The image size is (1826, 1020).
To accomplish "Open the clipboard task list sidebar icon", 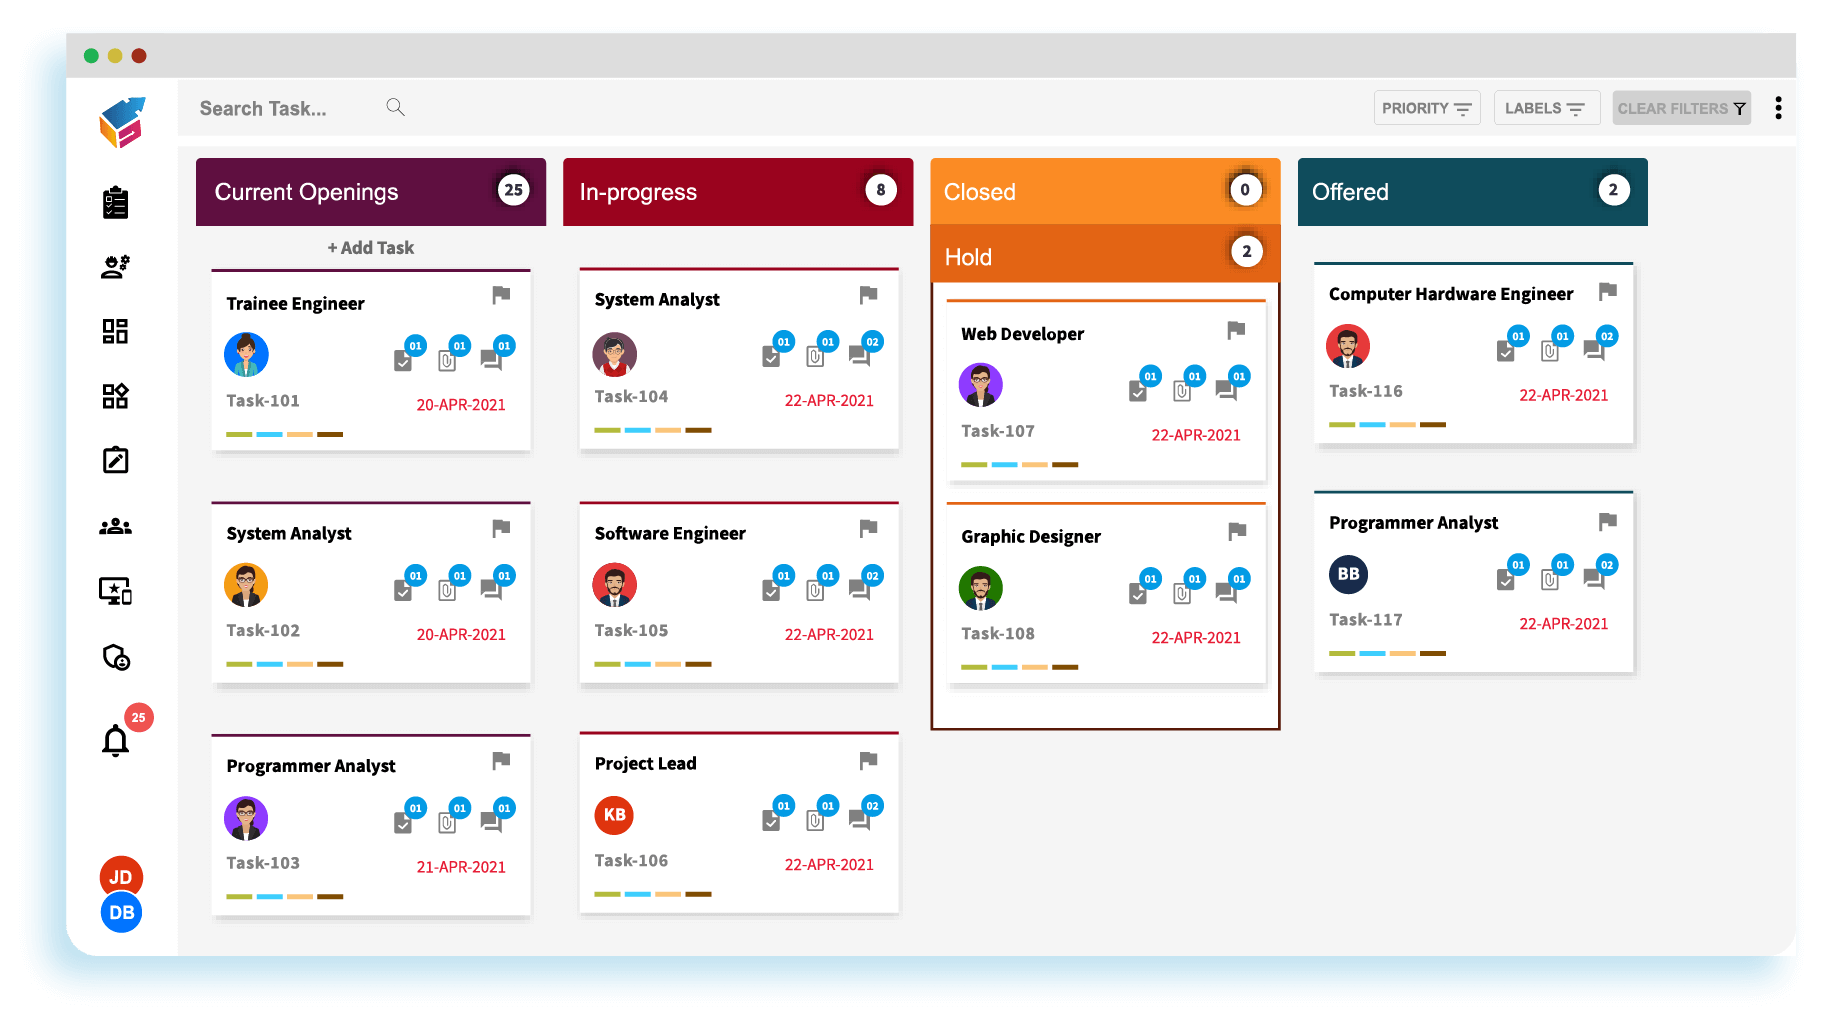I will (116, 203).
